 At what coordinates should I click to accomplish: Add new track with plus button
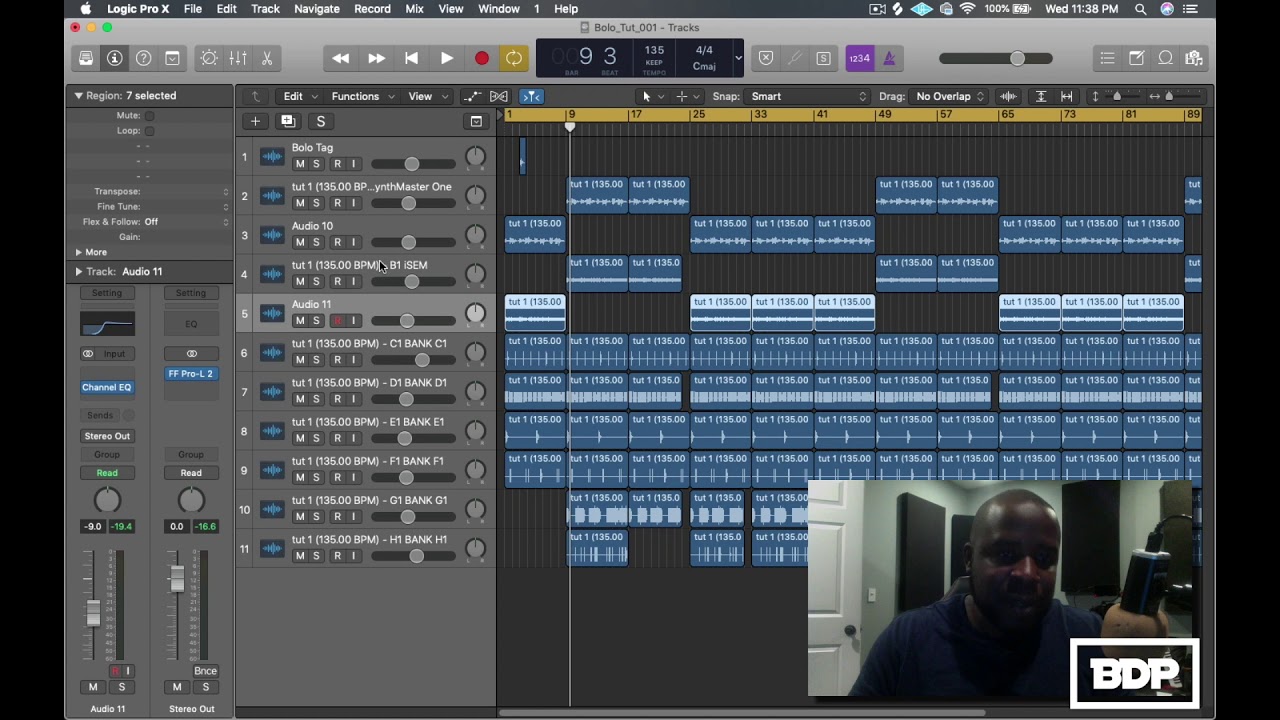[255, 121]
